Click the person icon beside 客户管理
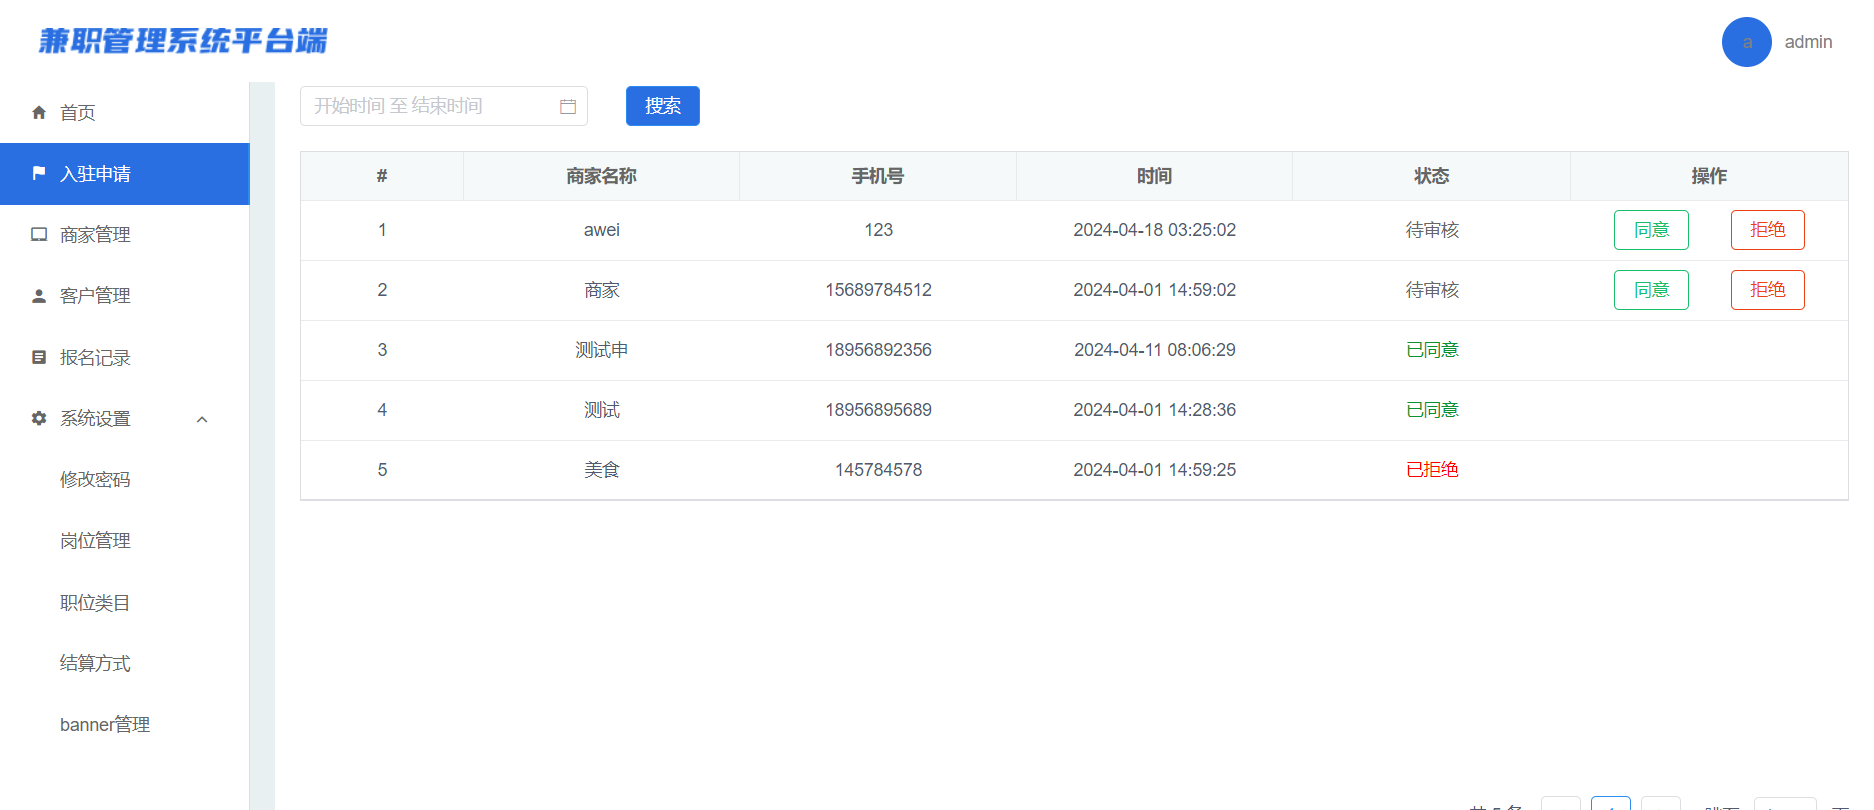Image resolution: width=1874 pixels, height=810 pixels. tap(39, 296)
